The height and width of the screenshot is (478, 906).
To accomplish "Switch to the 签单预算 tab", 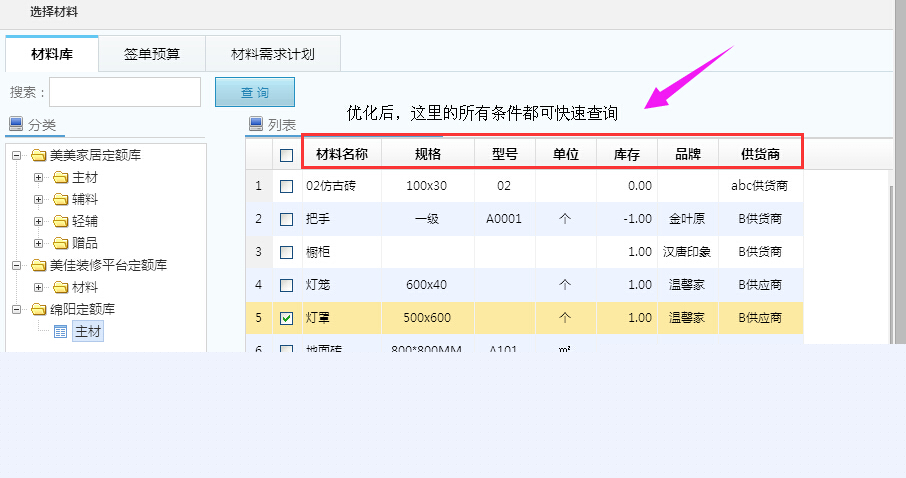I will (152, 54).
